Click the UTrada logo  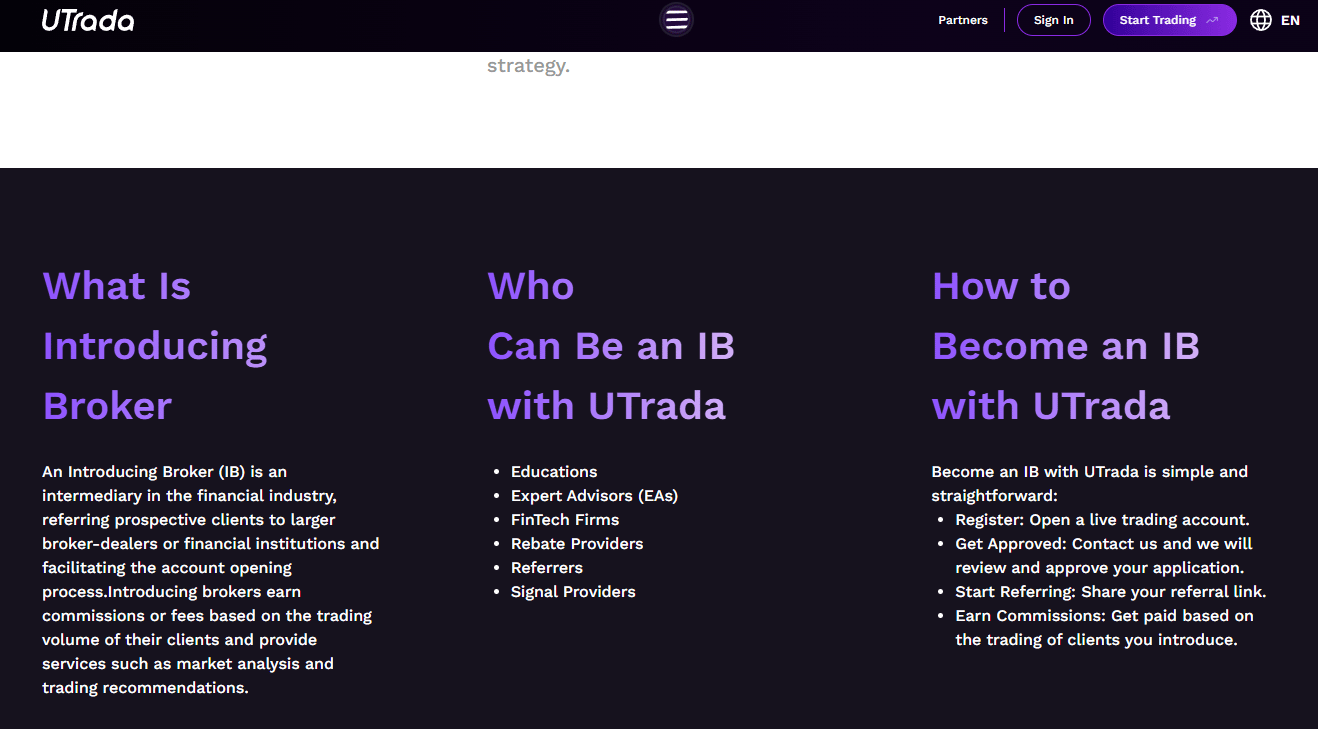tap(88, 20)
